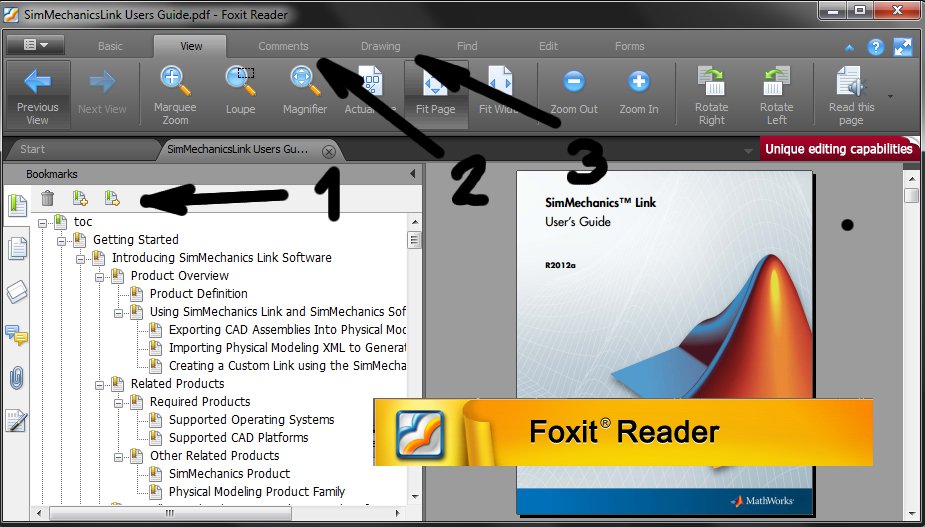Collapse the Related Products node
The height and width of the screenshot is (527, 925).
(x=99, y=385)
